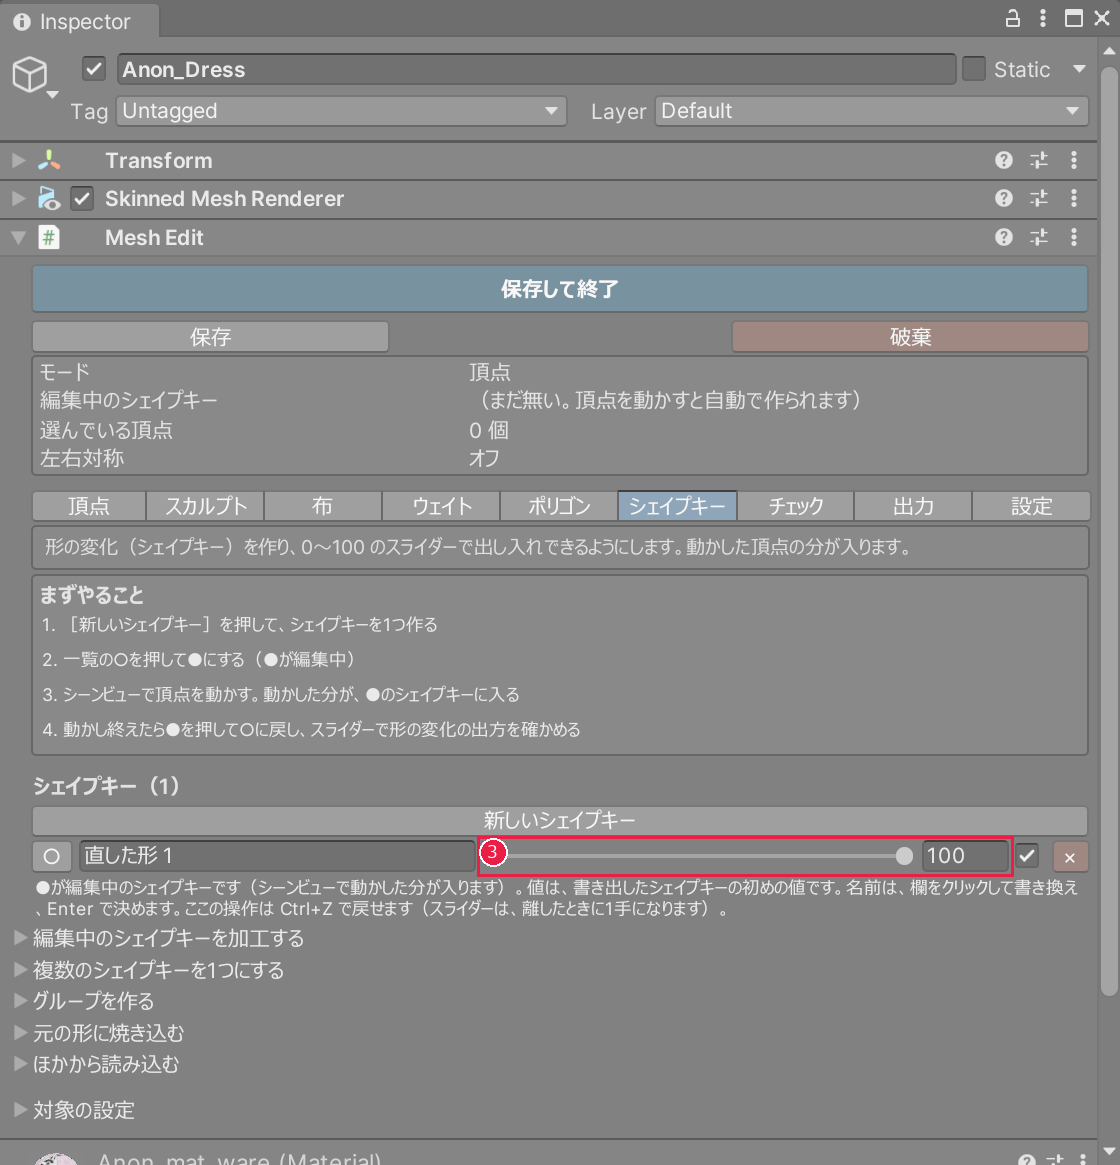Expand 編集中のシェイプキーを加工する section
The image size is (1120, 1165).
pos(21,938)
